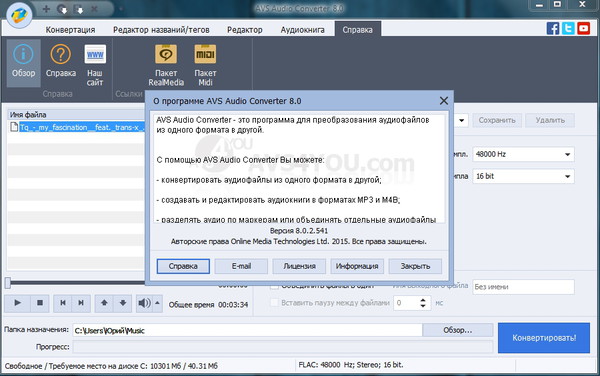Click the Справка button in the dialog
The width and height of the screenshot is (600, 376).
click(183, 266)
